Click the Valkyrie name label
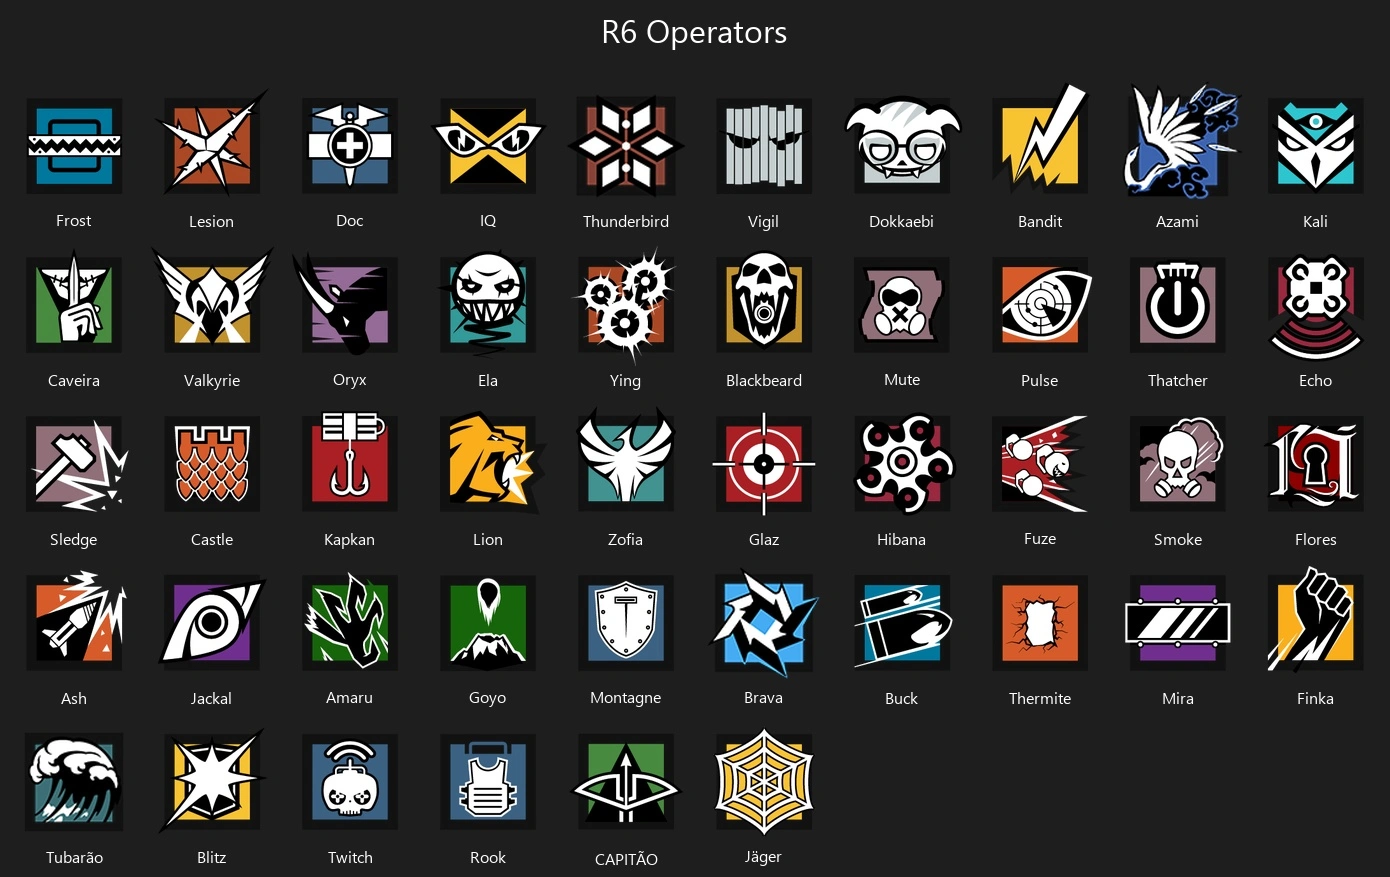 [212, 381]
